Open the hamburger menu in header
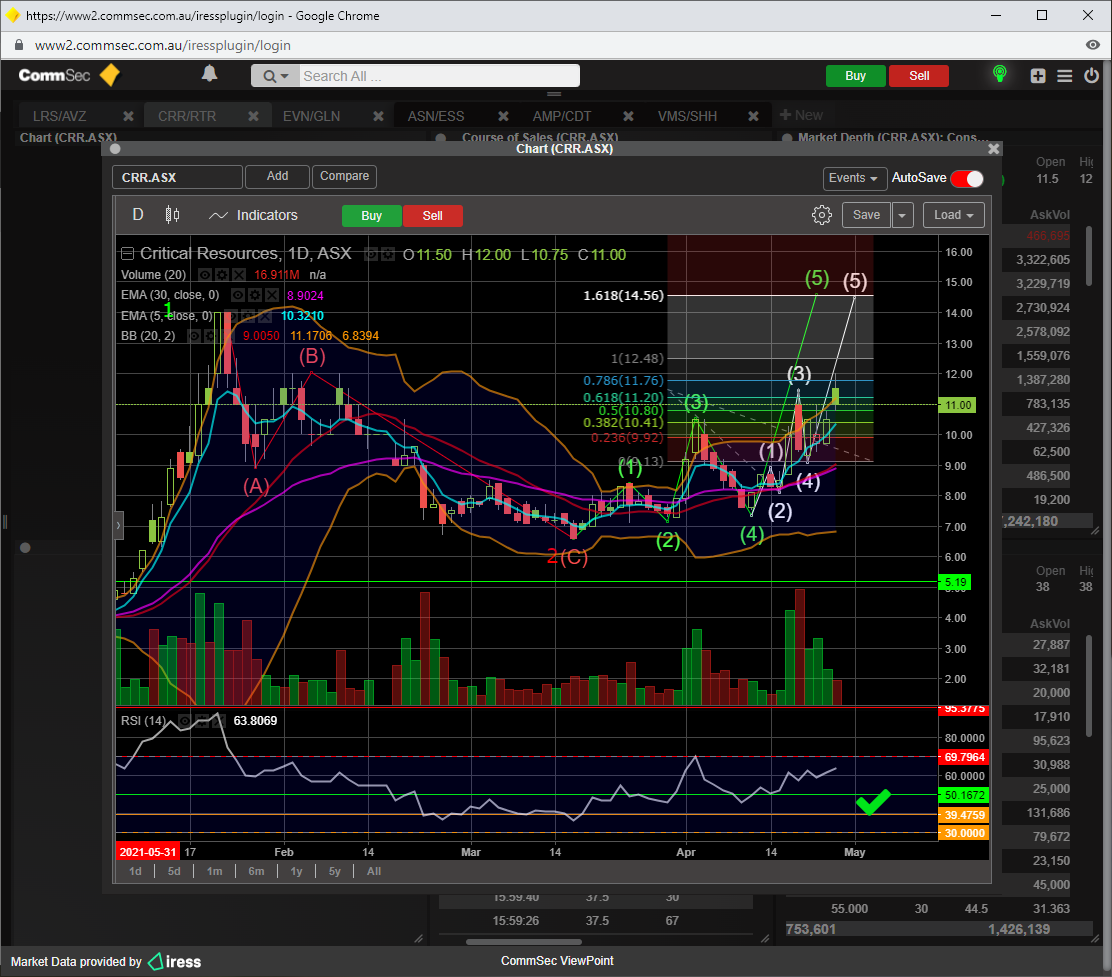This screenshot has width=1112, height=977. coord(1064,76)
